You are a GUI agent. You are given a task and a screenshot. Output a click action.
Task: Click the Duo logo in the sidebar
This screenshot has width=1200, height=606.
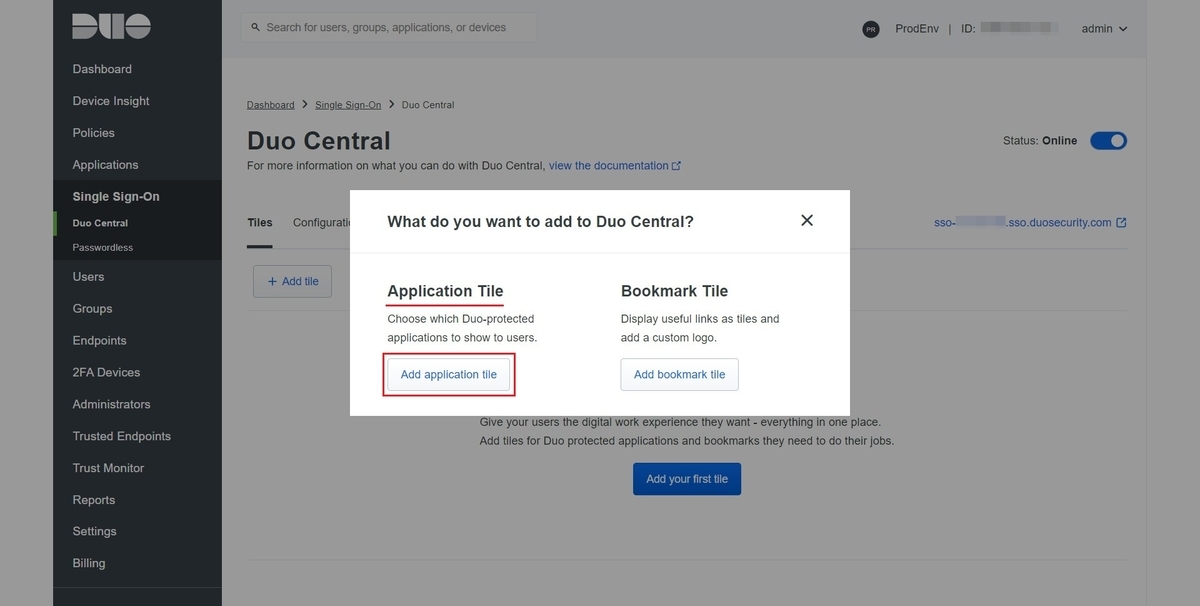tap(111, 27)
